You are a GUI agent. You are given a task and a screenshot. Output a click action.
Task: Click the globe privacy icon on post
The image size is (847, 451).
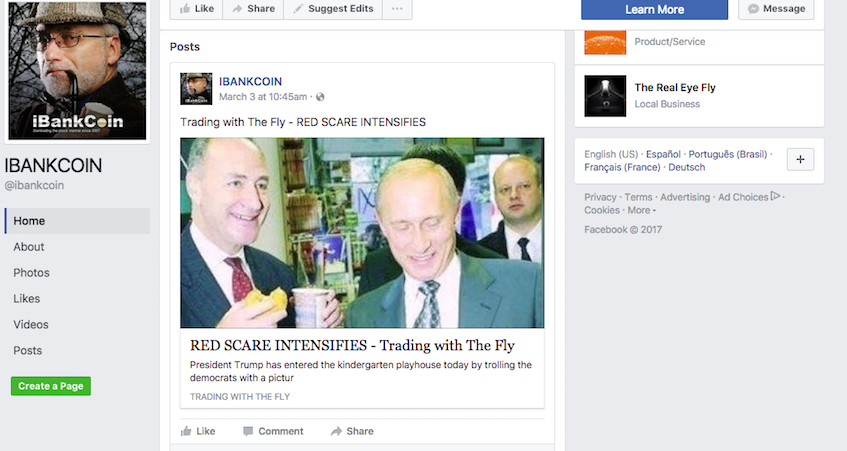320,97
